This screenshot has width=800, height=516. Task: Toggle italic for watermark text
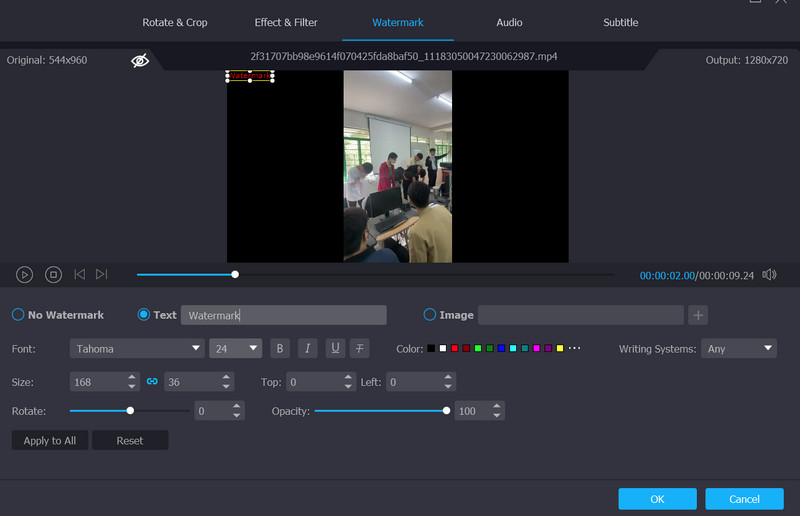(x=307, y=348)
